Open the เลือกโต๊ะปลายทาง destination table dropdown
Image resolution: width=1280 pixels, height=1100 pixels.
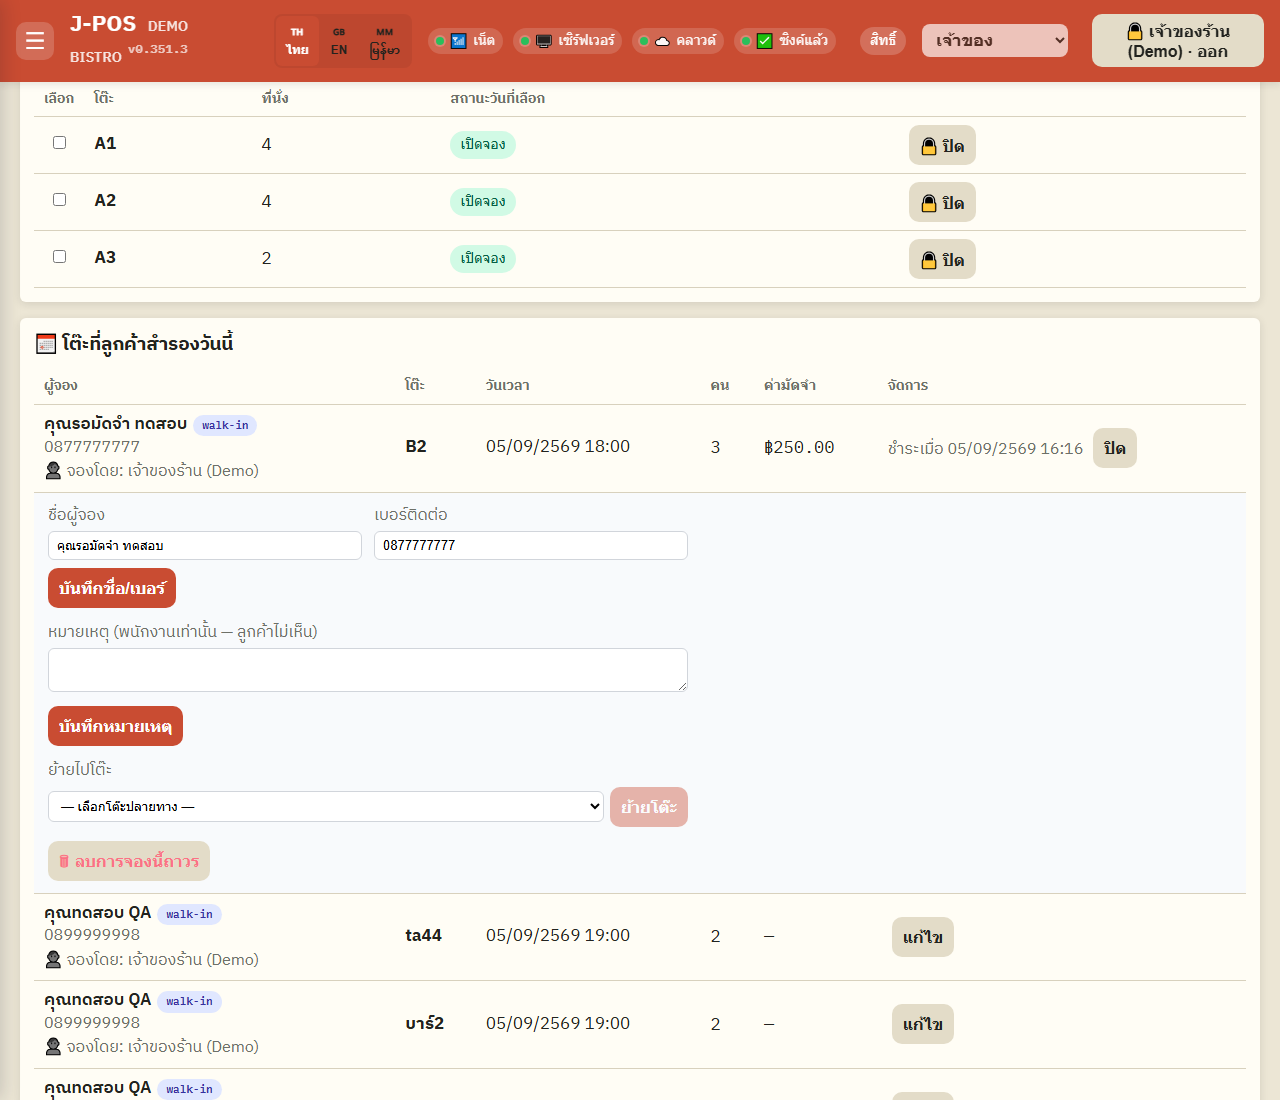tap(326, 807)
